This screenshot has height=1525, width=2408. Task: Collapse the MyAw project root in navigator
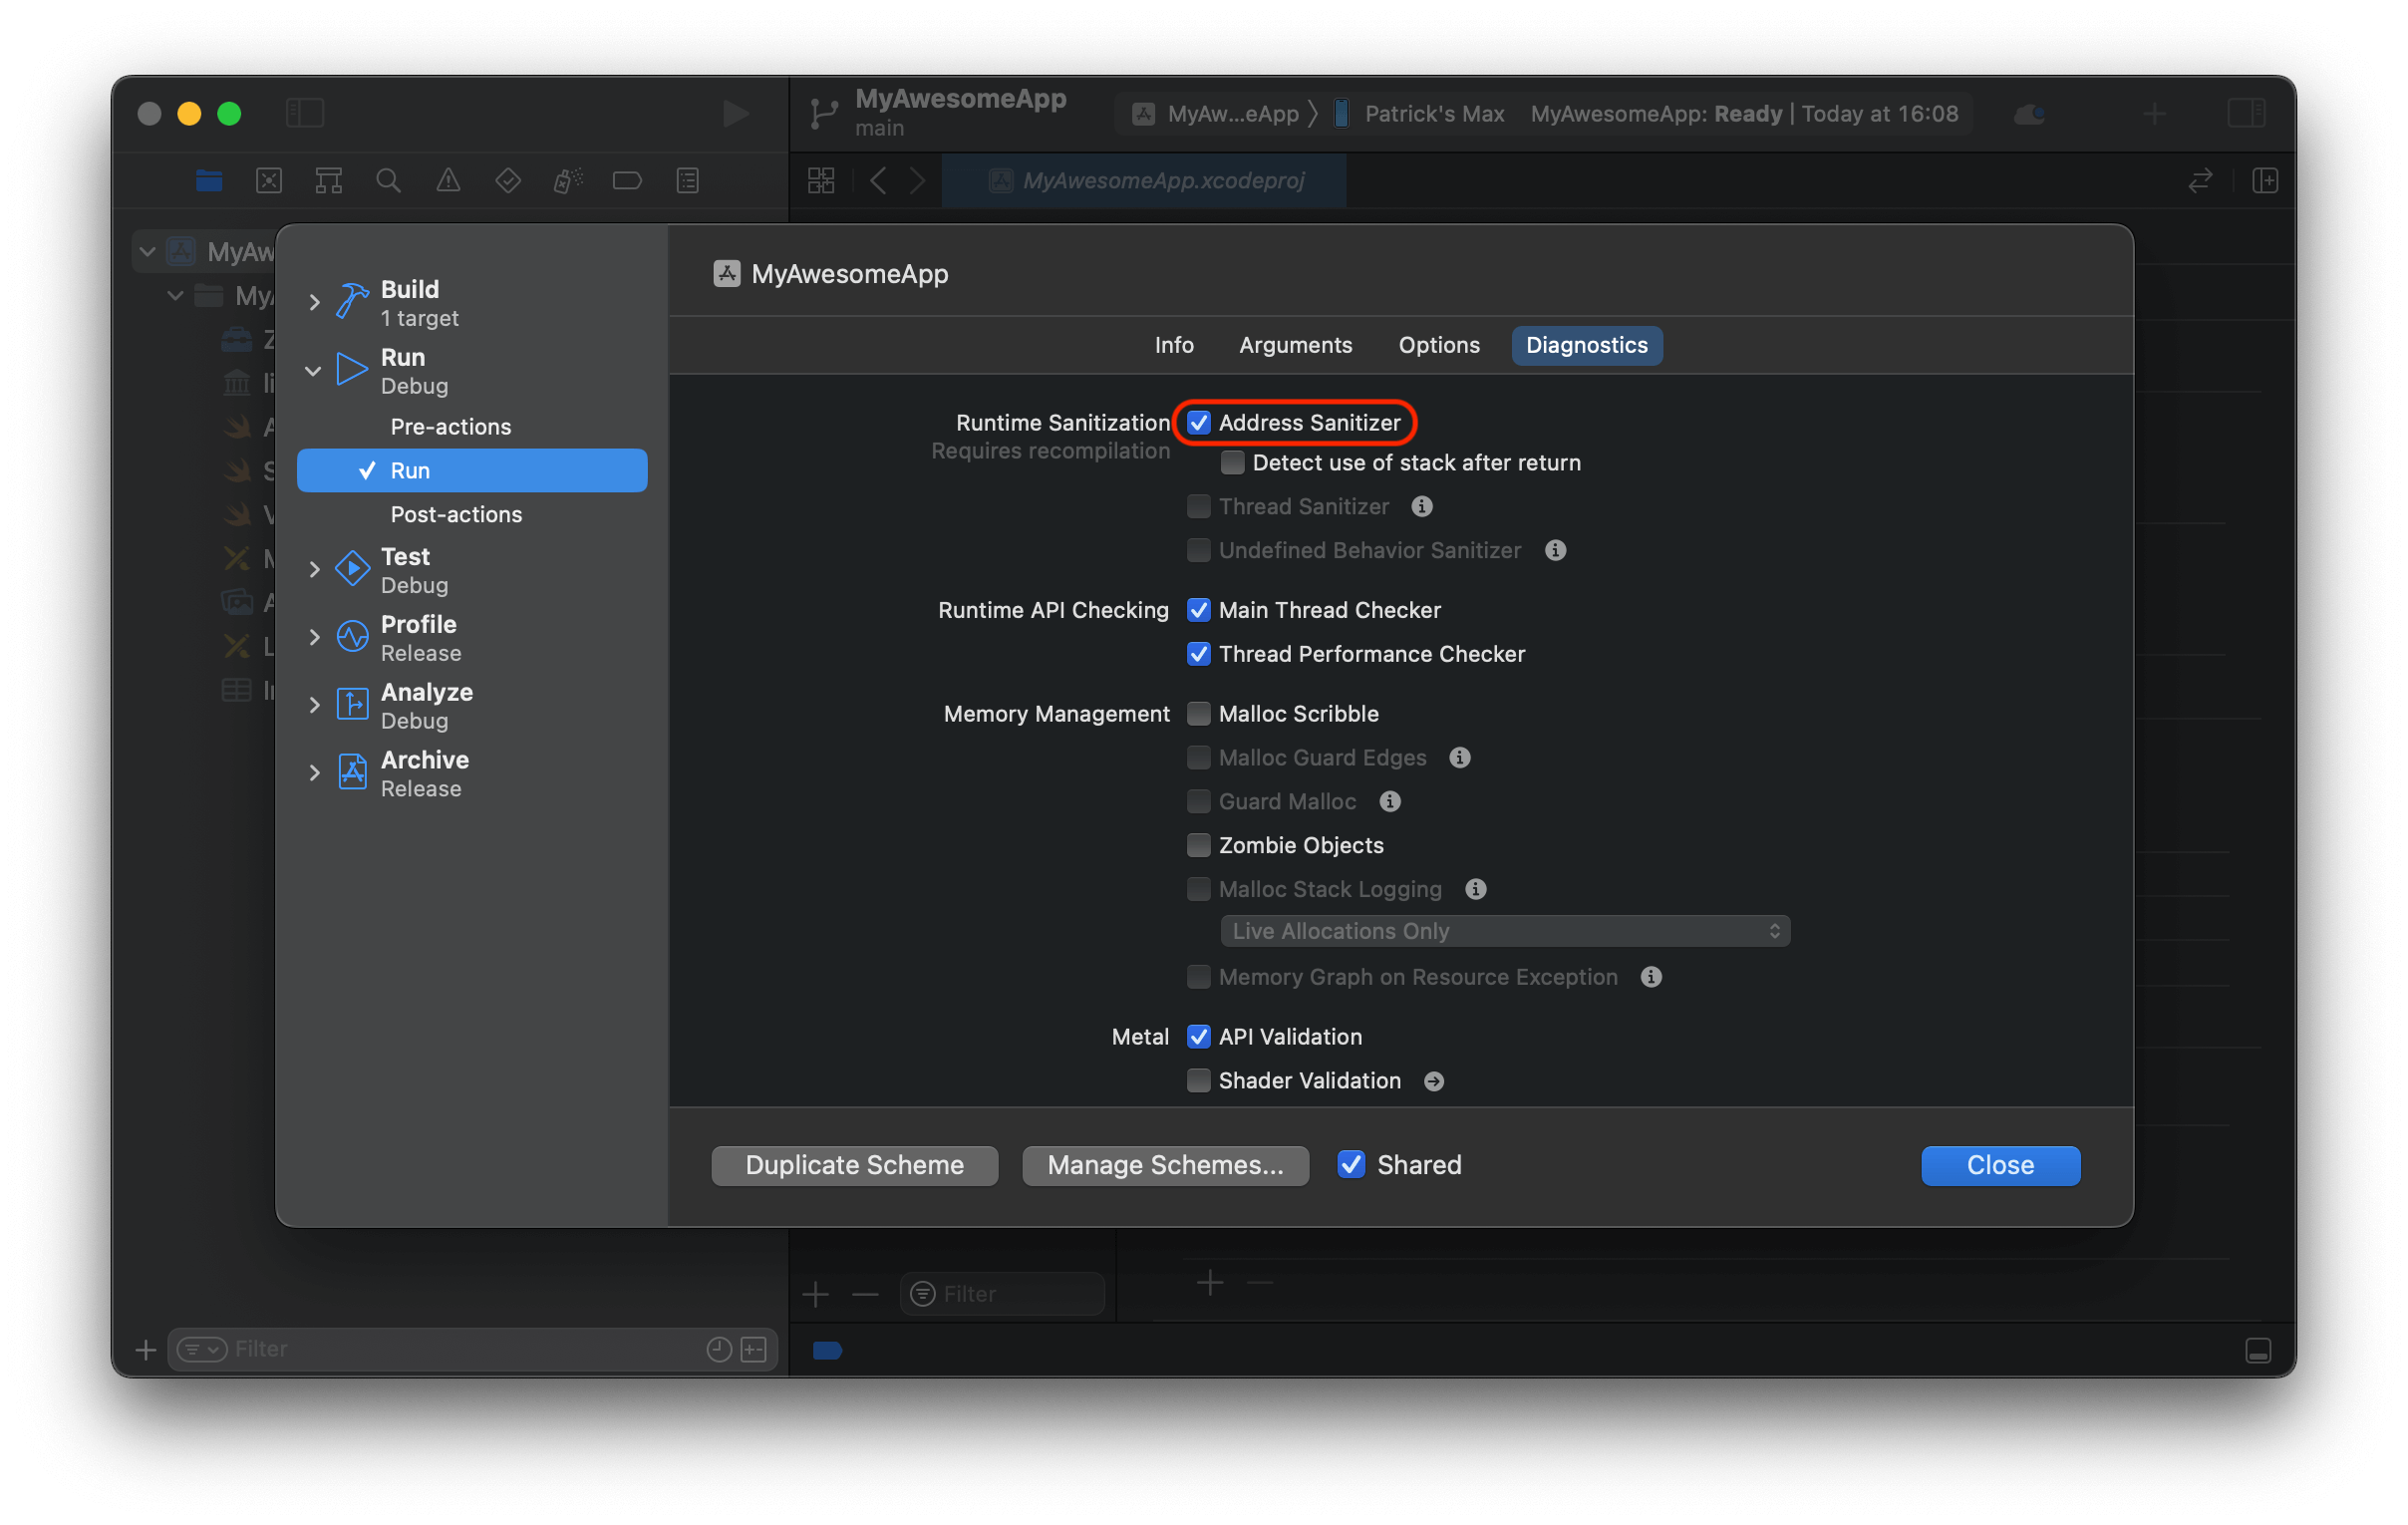pyautogui.click(x=148, y=251)
